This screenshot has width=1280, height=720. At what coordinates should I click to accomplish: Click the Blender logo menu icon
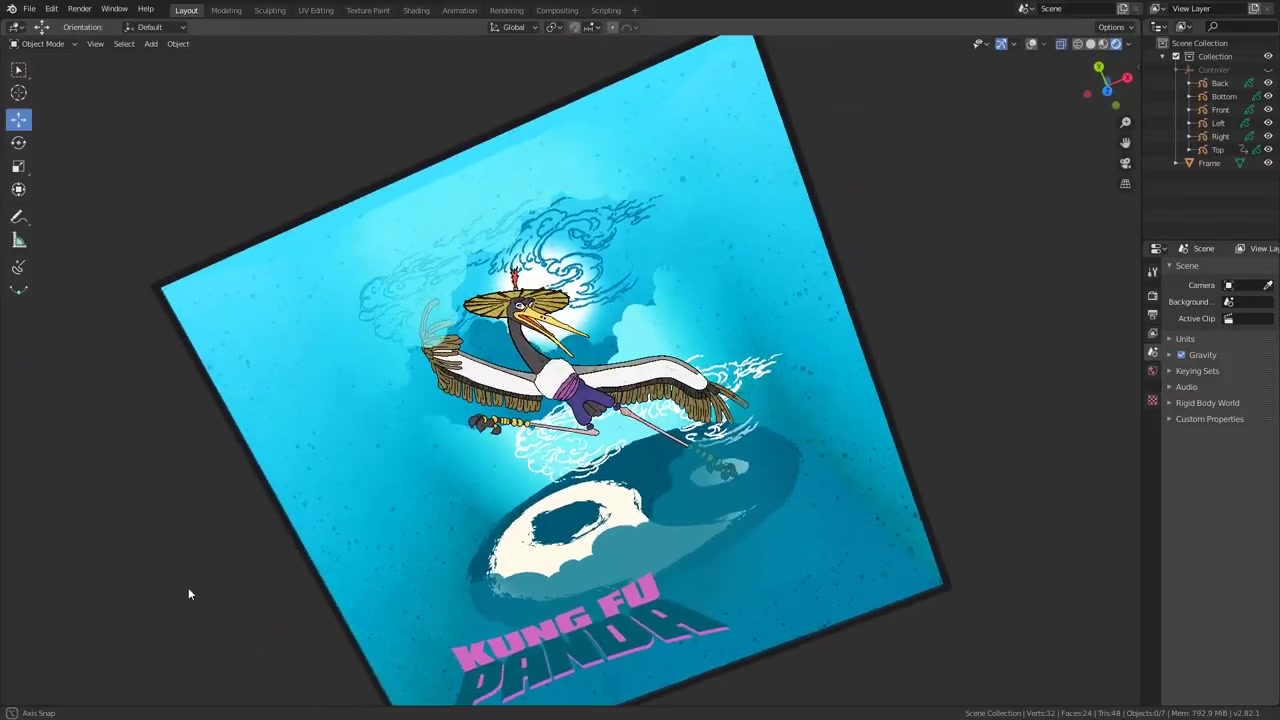(x=11, y=9)
